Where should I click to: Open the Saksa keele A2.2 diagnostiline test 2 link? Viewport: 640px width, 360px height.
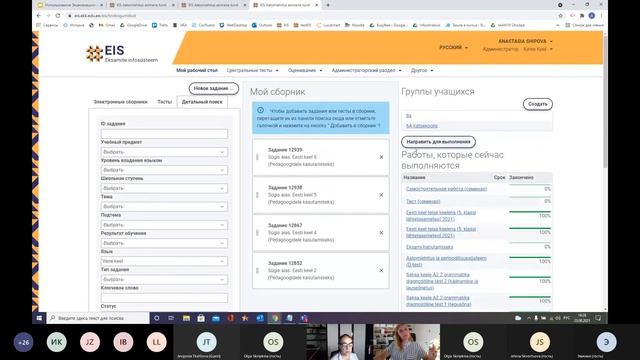click(442, 281)
